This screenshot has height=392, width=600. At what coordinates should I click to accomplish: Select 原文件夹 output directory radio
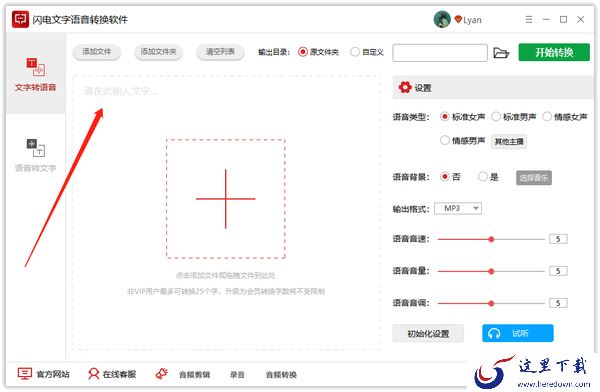point(303,52)
